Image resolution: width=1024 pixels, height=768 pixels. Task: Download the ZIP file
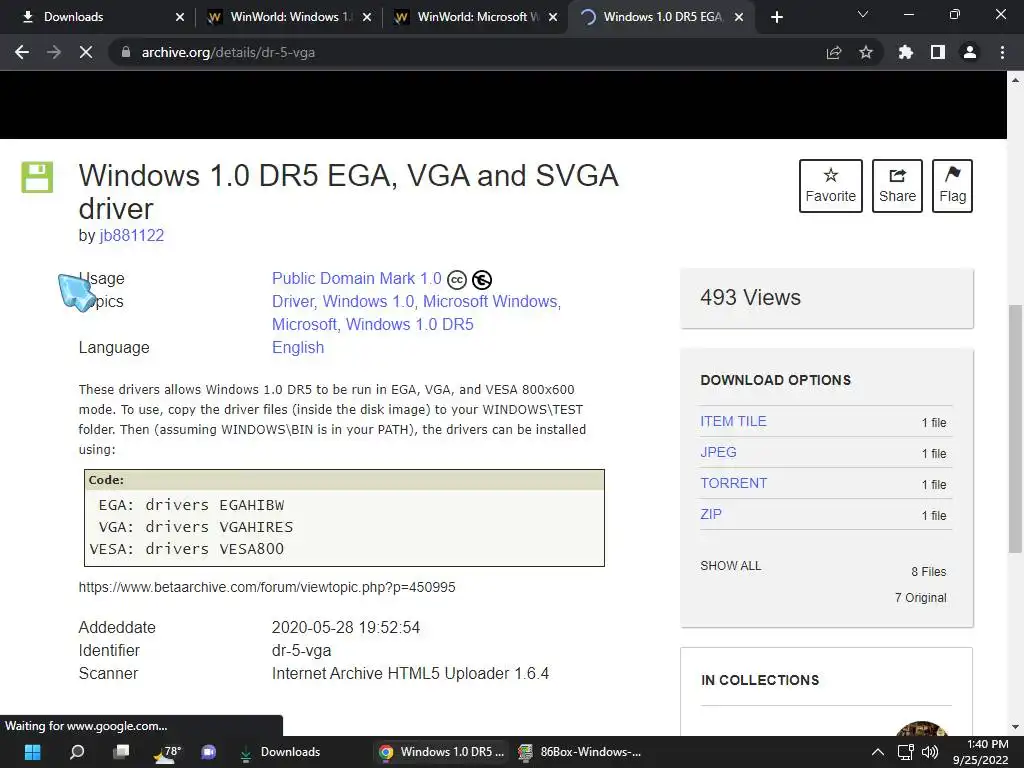(711, 514)
